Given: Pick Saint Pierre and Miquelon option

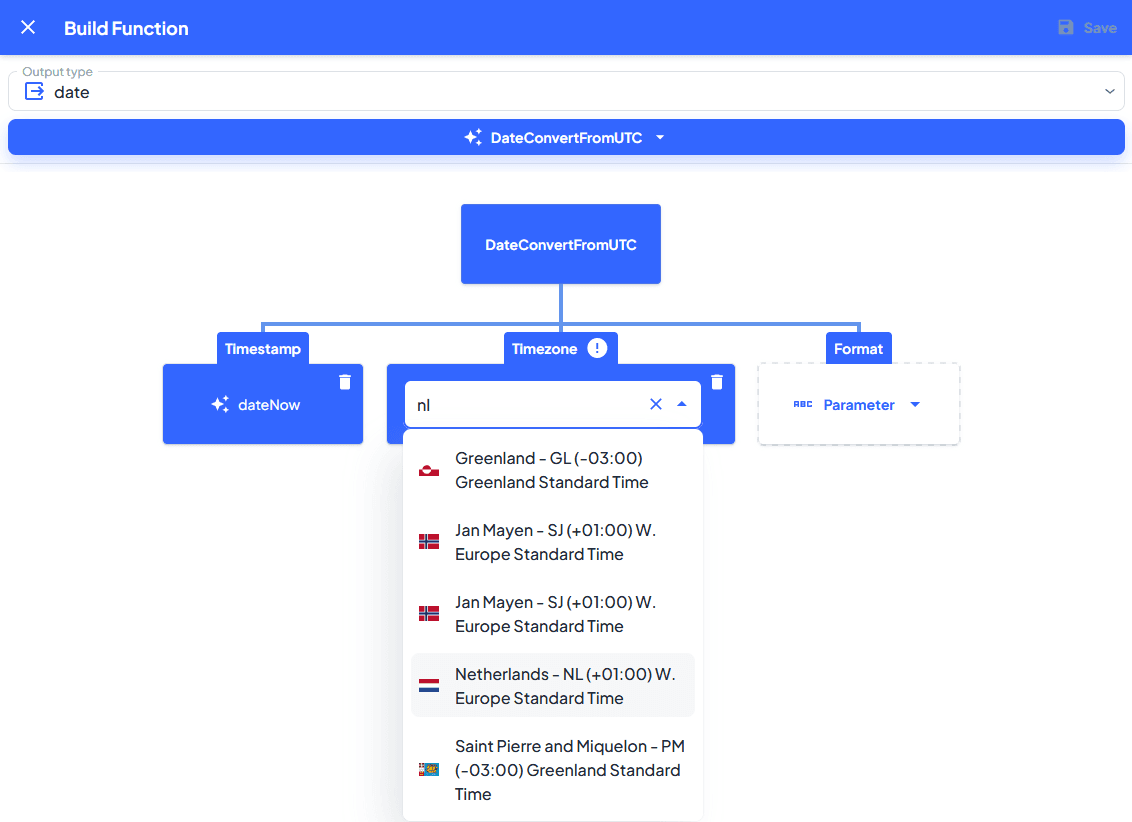Looking at the screenshot, I should [x=553, y=770].
